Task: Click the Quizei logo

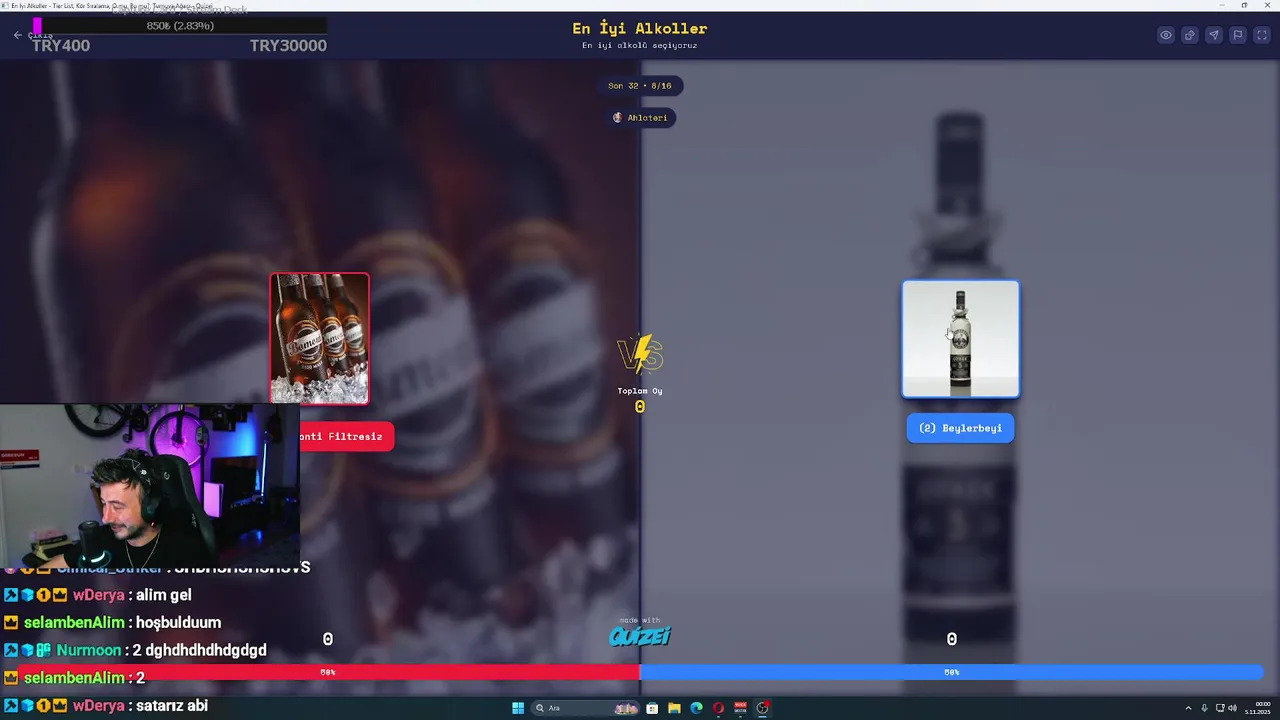Action: (640, 636)
